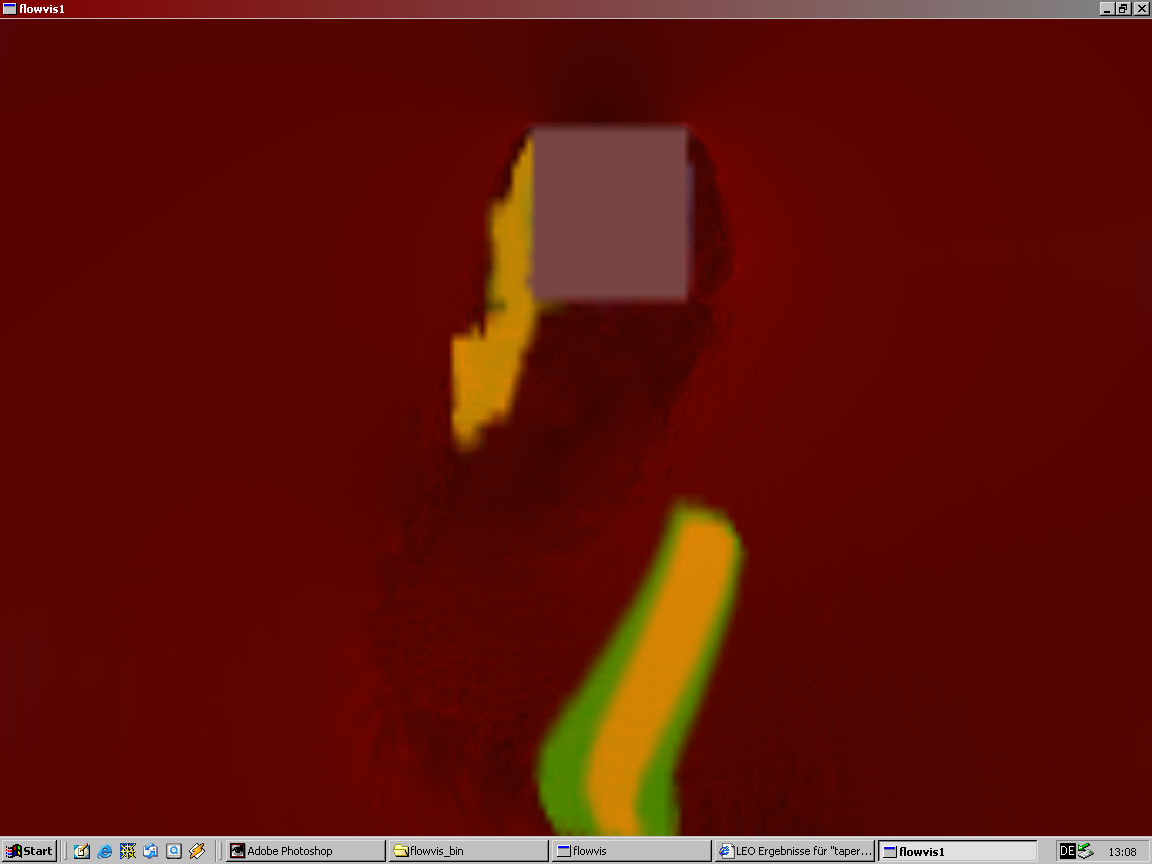Switch to the flowvis taskbar window
This screenshot has height=864, width=1152.
(x=632, y=851)
